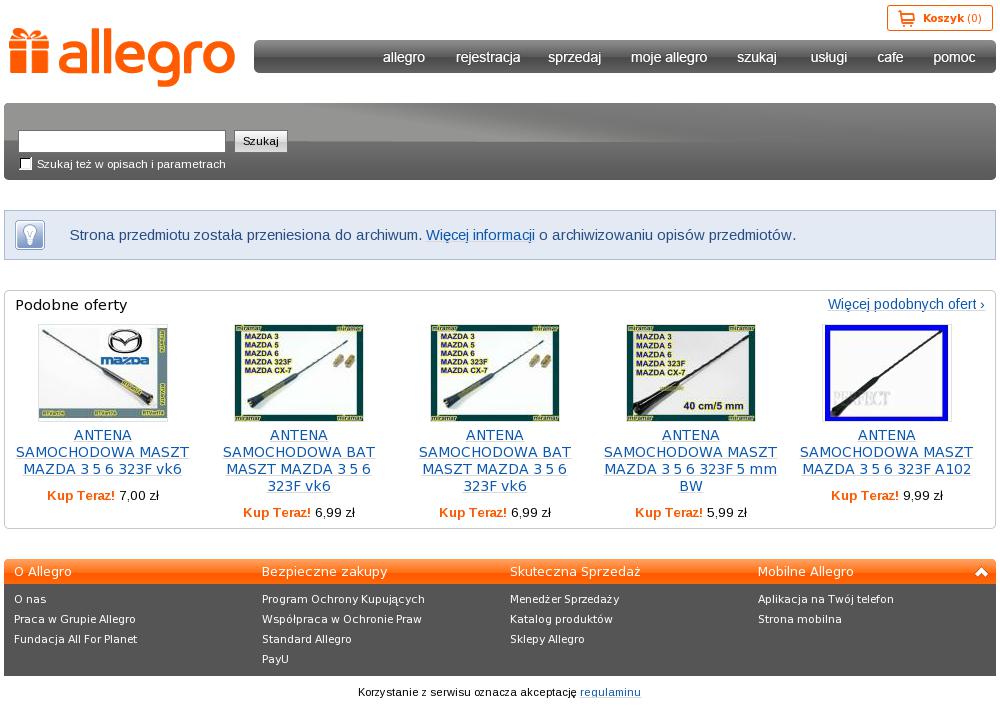Open 'Więcej podobnych ofert' link
Screen dimensions: 1000x712
coord(906,304)
